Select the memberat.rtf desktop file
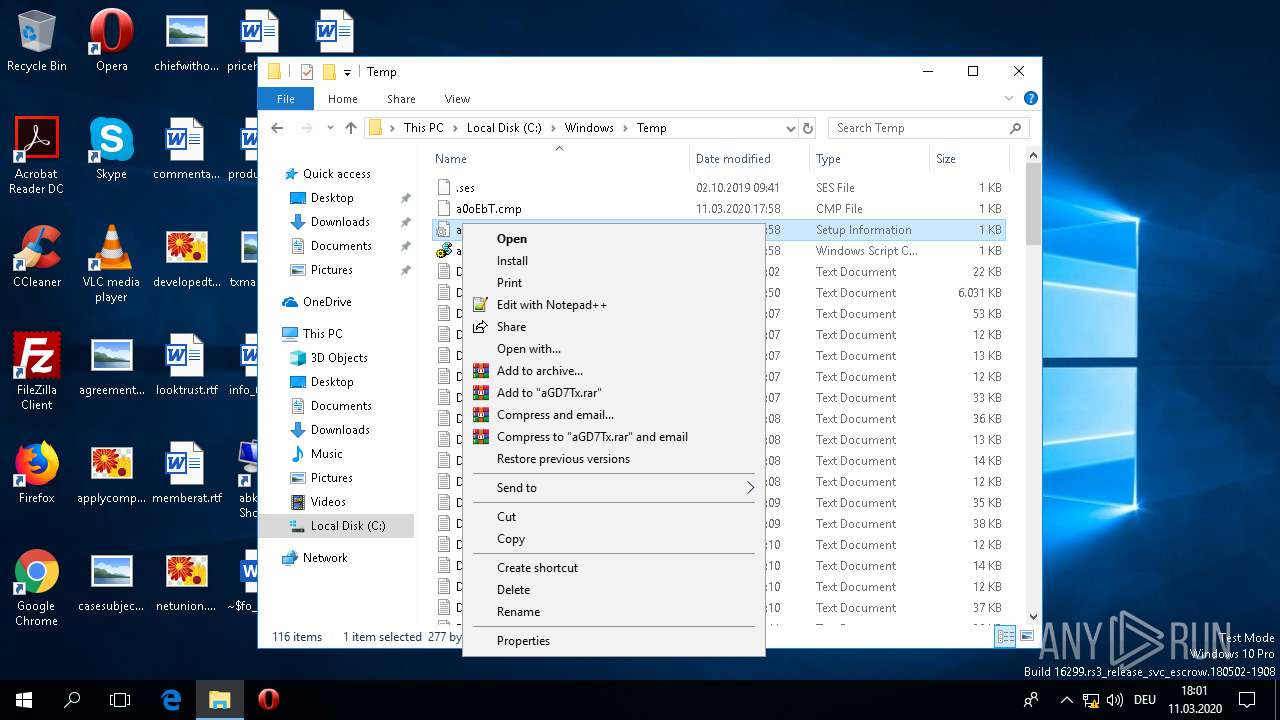Screen dimensions: 1280x720 point(186,473)
